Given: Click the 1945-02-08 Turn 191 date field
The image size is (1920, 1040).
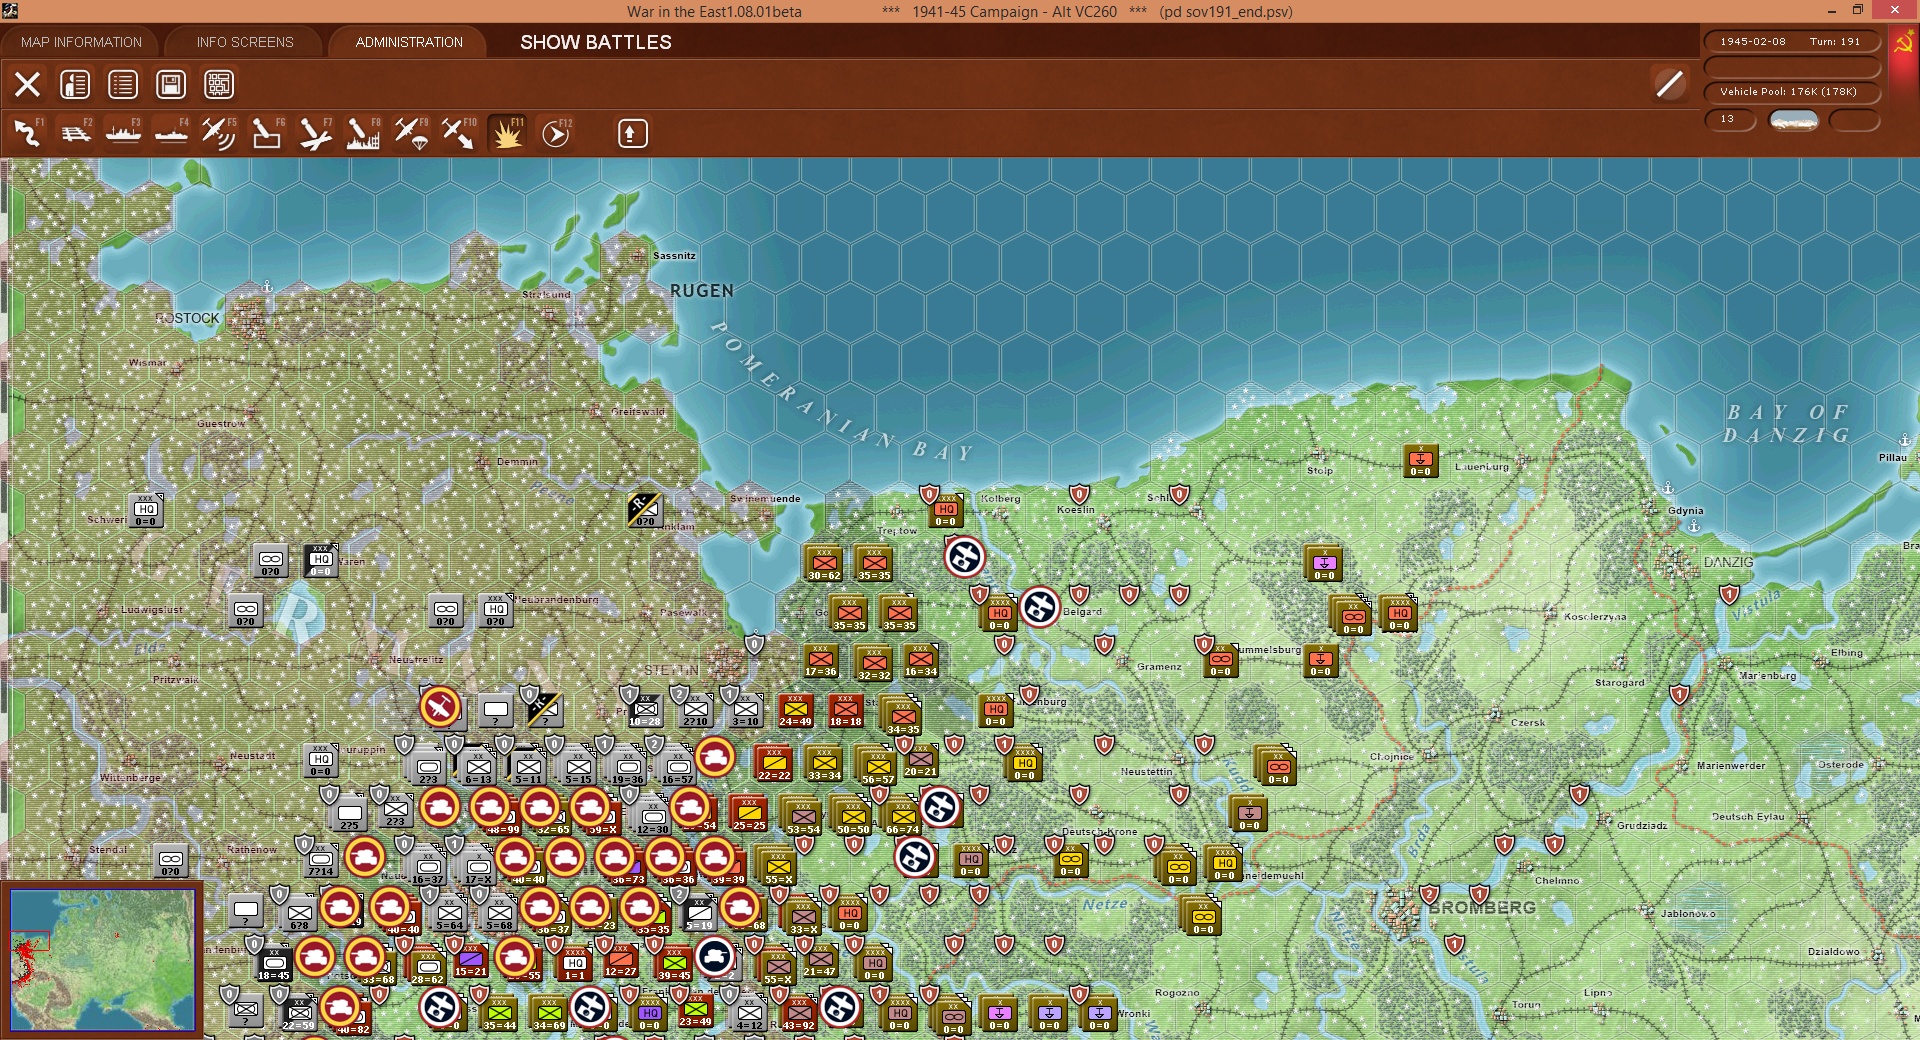Looking at the screenshot, I should pos(1792,42).
